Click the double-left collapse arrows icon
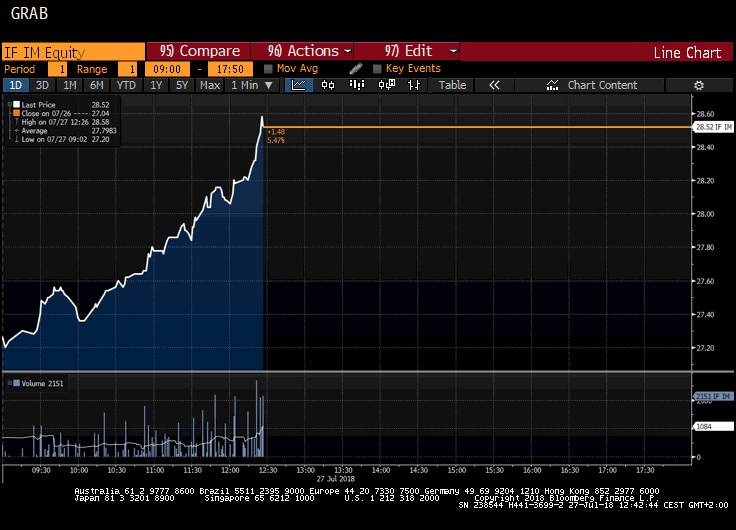 click(x=494, y=85)
